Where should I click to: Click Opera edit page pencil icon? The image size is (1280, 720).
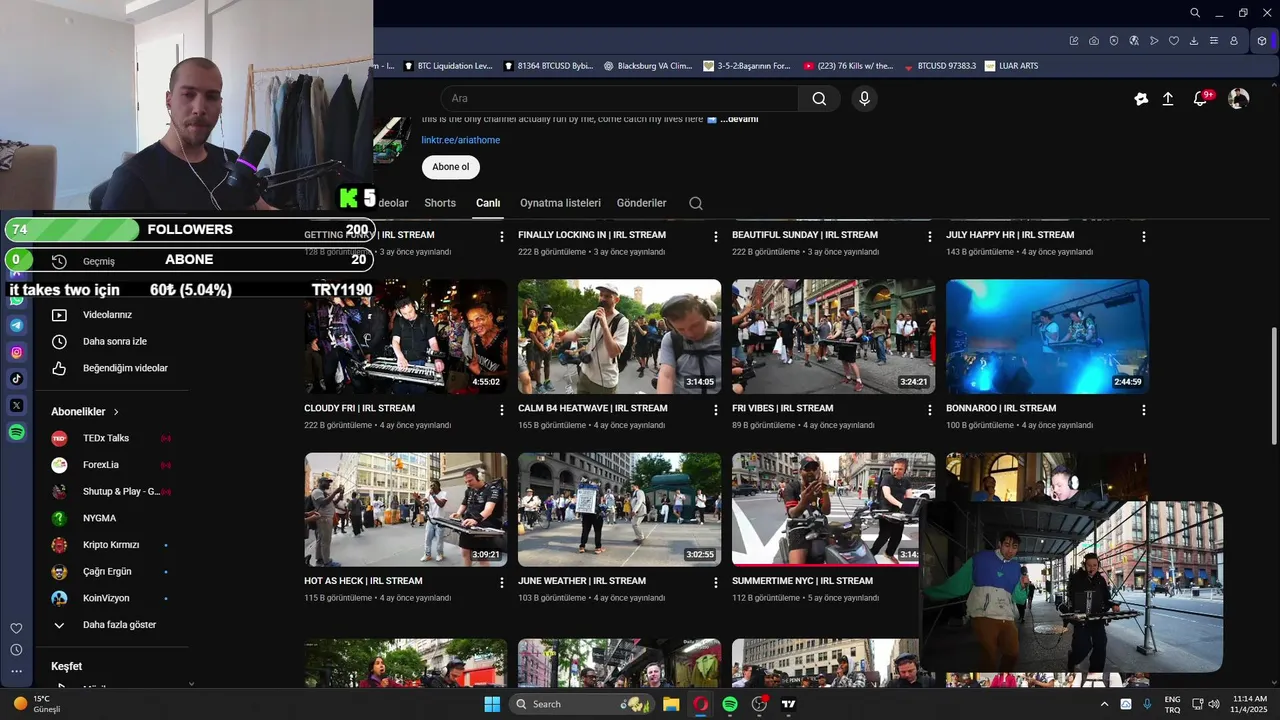coord(1074,41)
